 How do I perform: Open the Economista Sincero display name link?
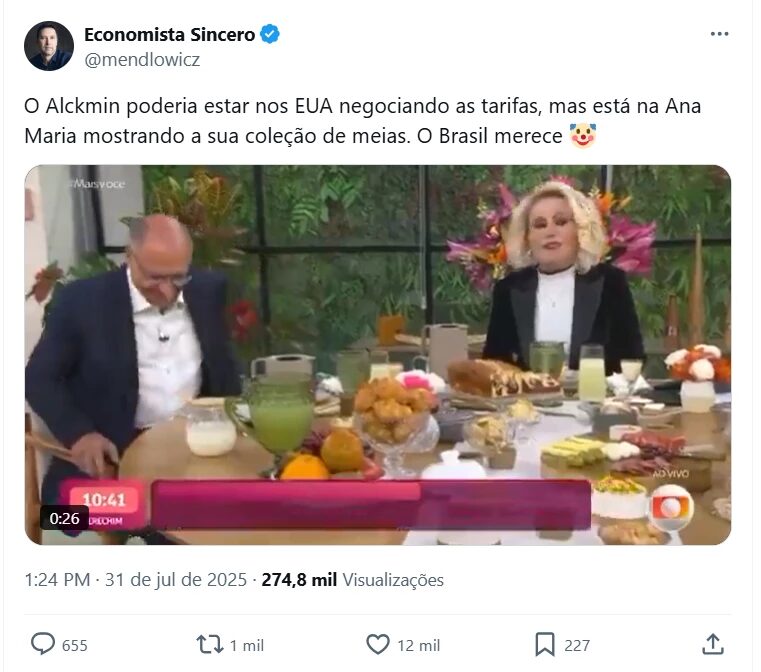tap(169, 34)
